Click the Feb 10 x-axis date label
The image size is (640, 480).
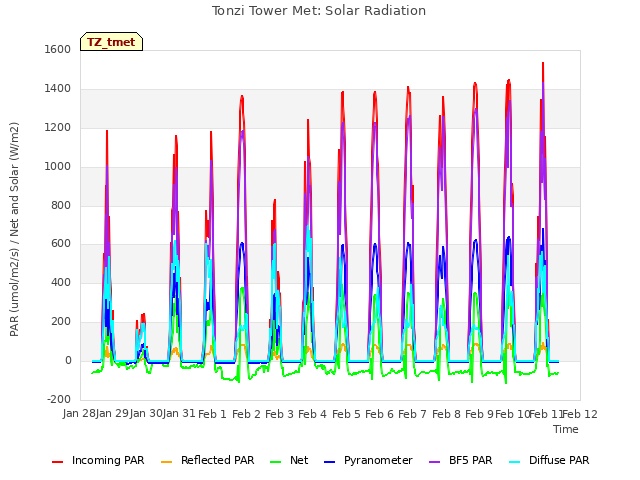pos(512,414)
